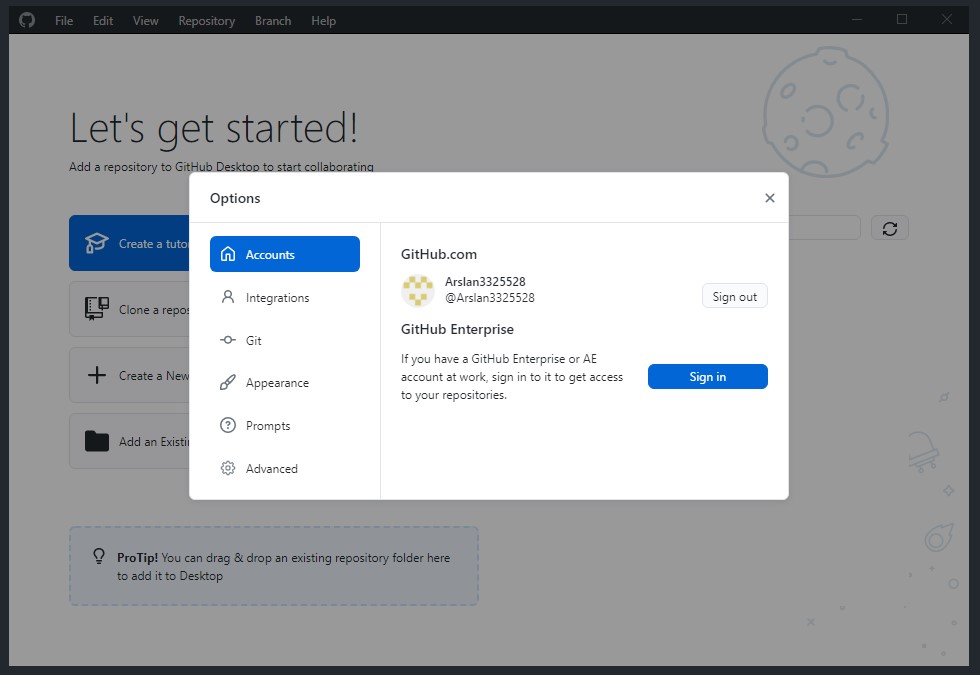Click the Create a tutorial repository button
This screenshot has width=980, height=675.
129,243
